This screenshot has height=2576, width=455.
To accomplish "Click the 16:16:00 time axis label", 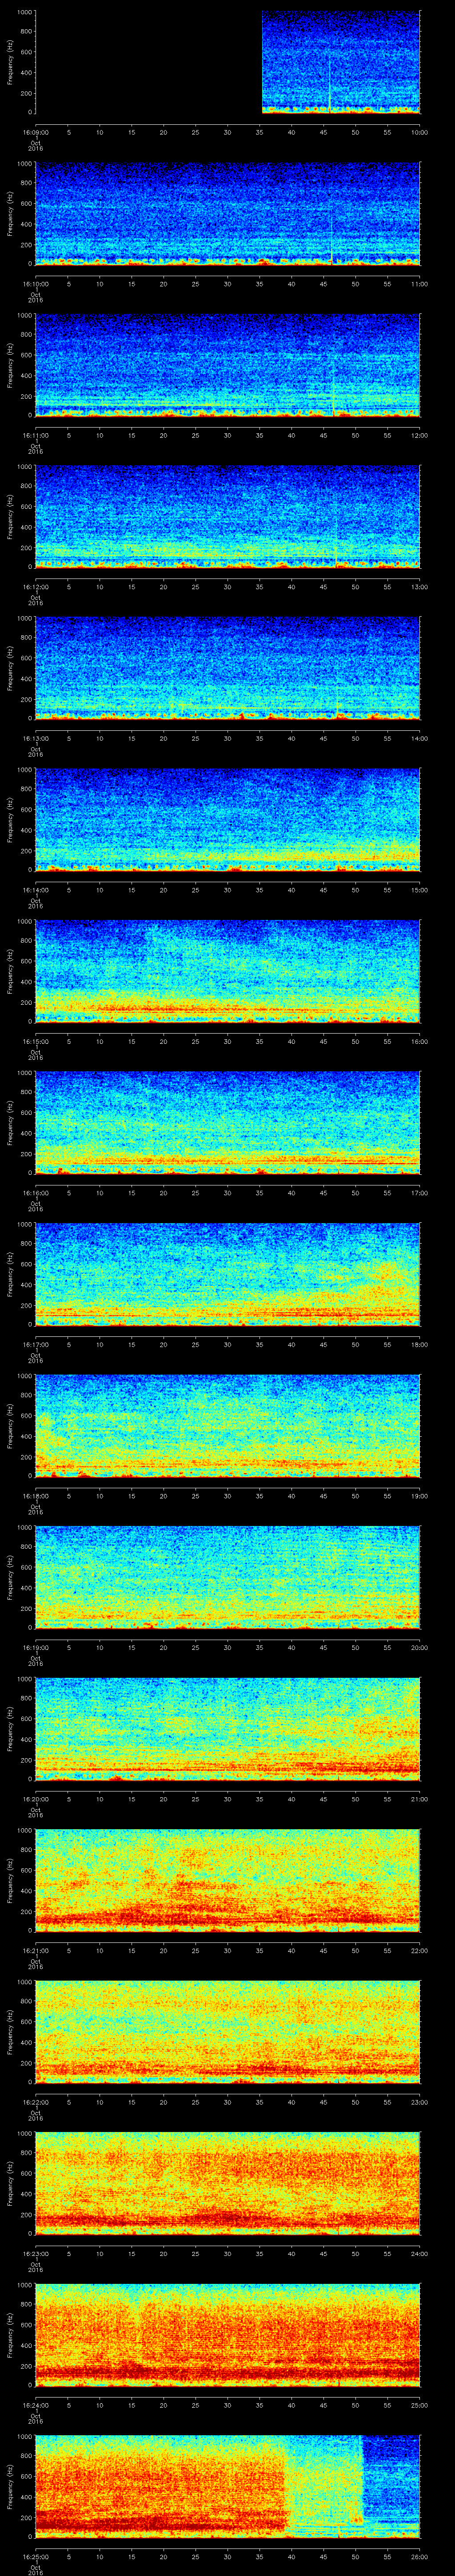I will pyautogui.click(x=35, y=1193).
